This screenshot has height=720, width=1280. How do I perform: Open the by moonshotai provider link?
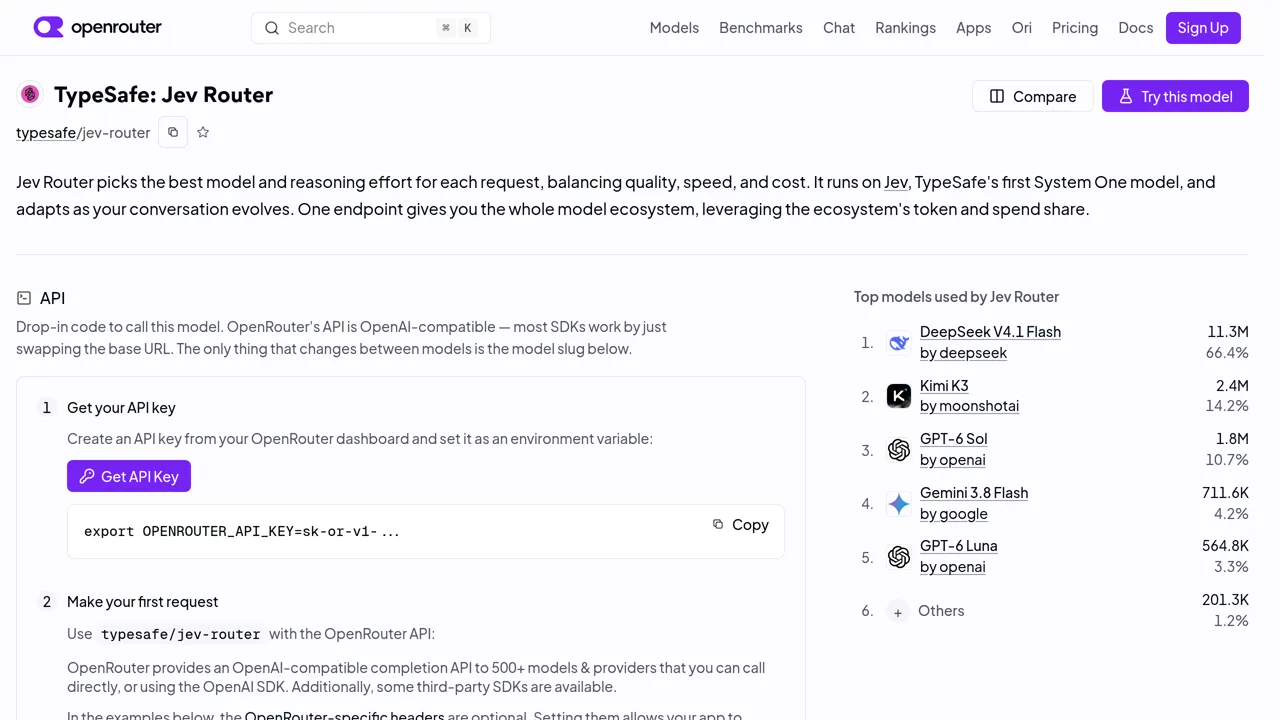969,406
